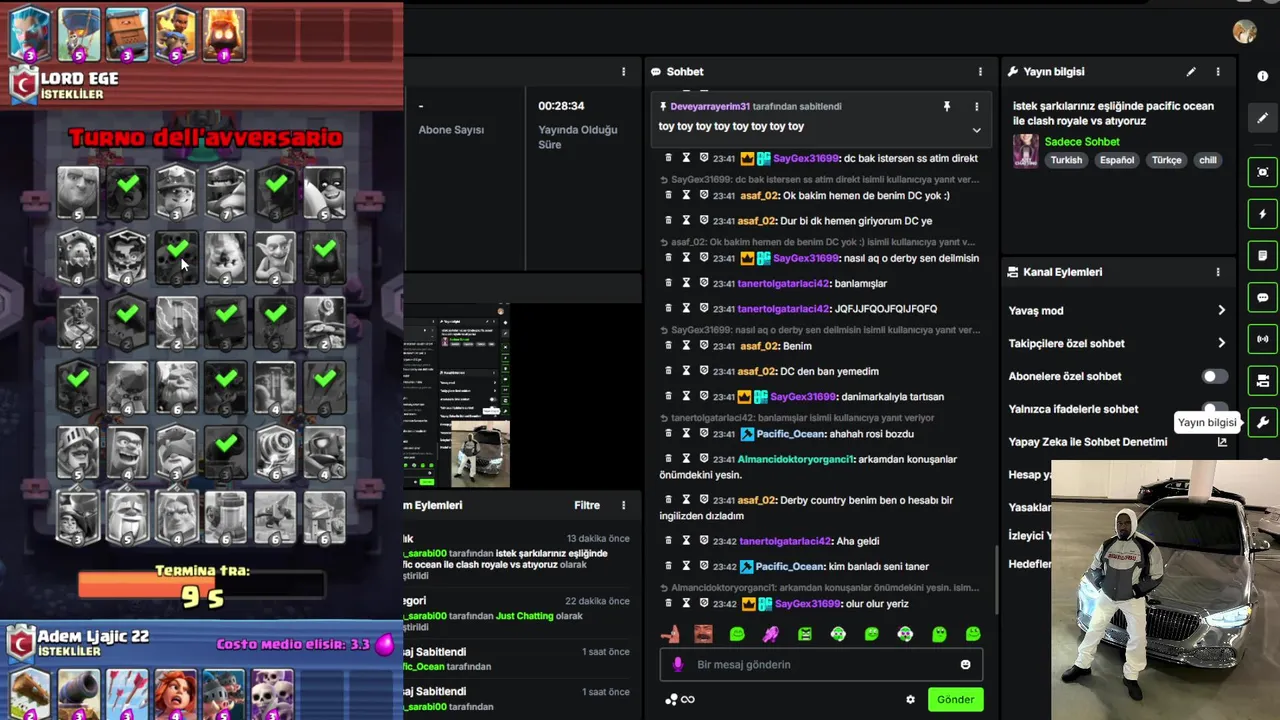This screenshot has width=1280, height=720.
Task: Click the webcam overlay showing man by car
Action: tap(1165, 589)
